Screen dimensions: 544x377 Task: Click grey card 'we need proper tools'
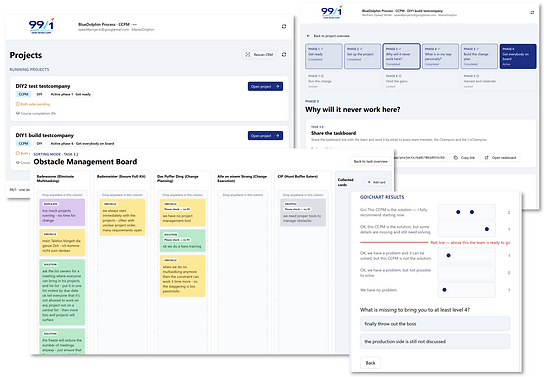303,213
